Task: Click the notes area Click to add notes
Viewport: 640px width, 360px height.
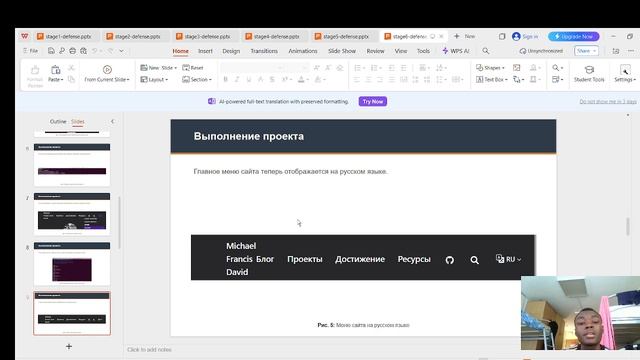Action: point(149,350)
